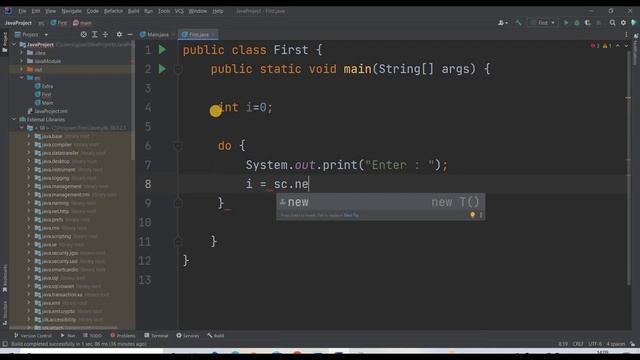The width and height of the screenshot is (640, 360).
Task: Expand all using the Project panel toolbar icon
Action: 95,35
